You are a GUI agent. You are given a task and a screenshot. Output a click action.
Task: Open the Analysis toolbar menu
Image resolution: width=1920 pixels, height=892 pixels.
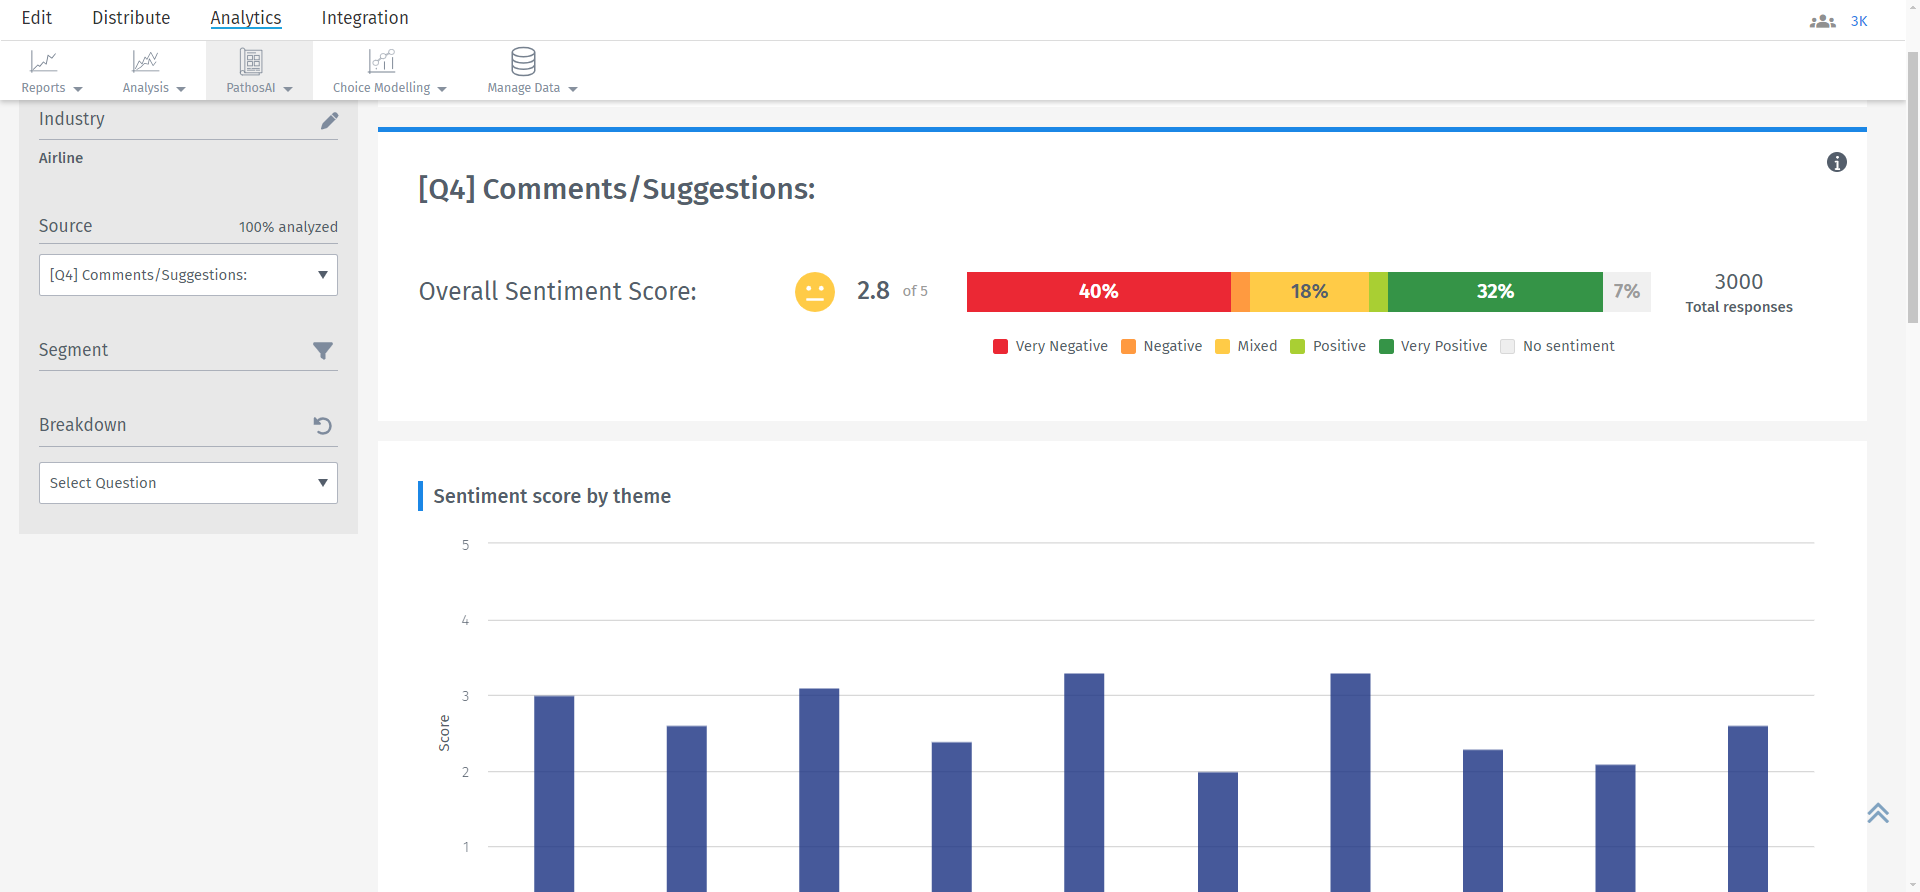154,71
